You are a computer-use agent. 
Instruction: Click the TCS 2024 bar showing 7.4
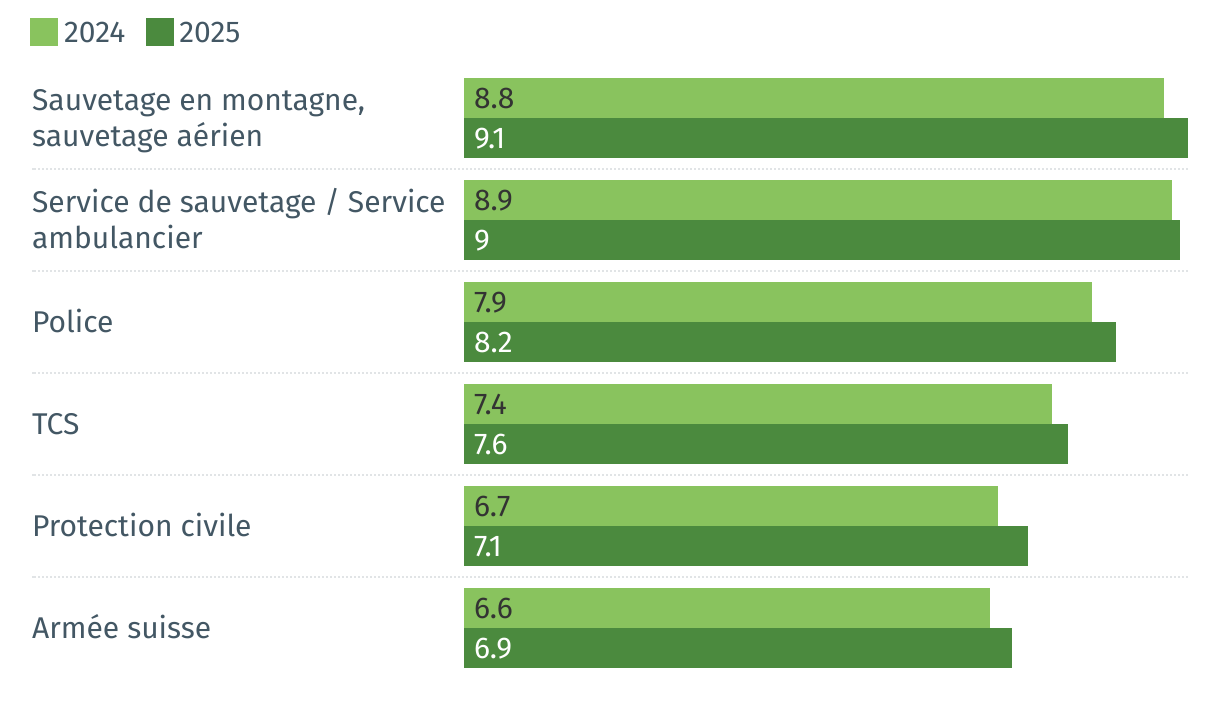tap(757, 404)
